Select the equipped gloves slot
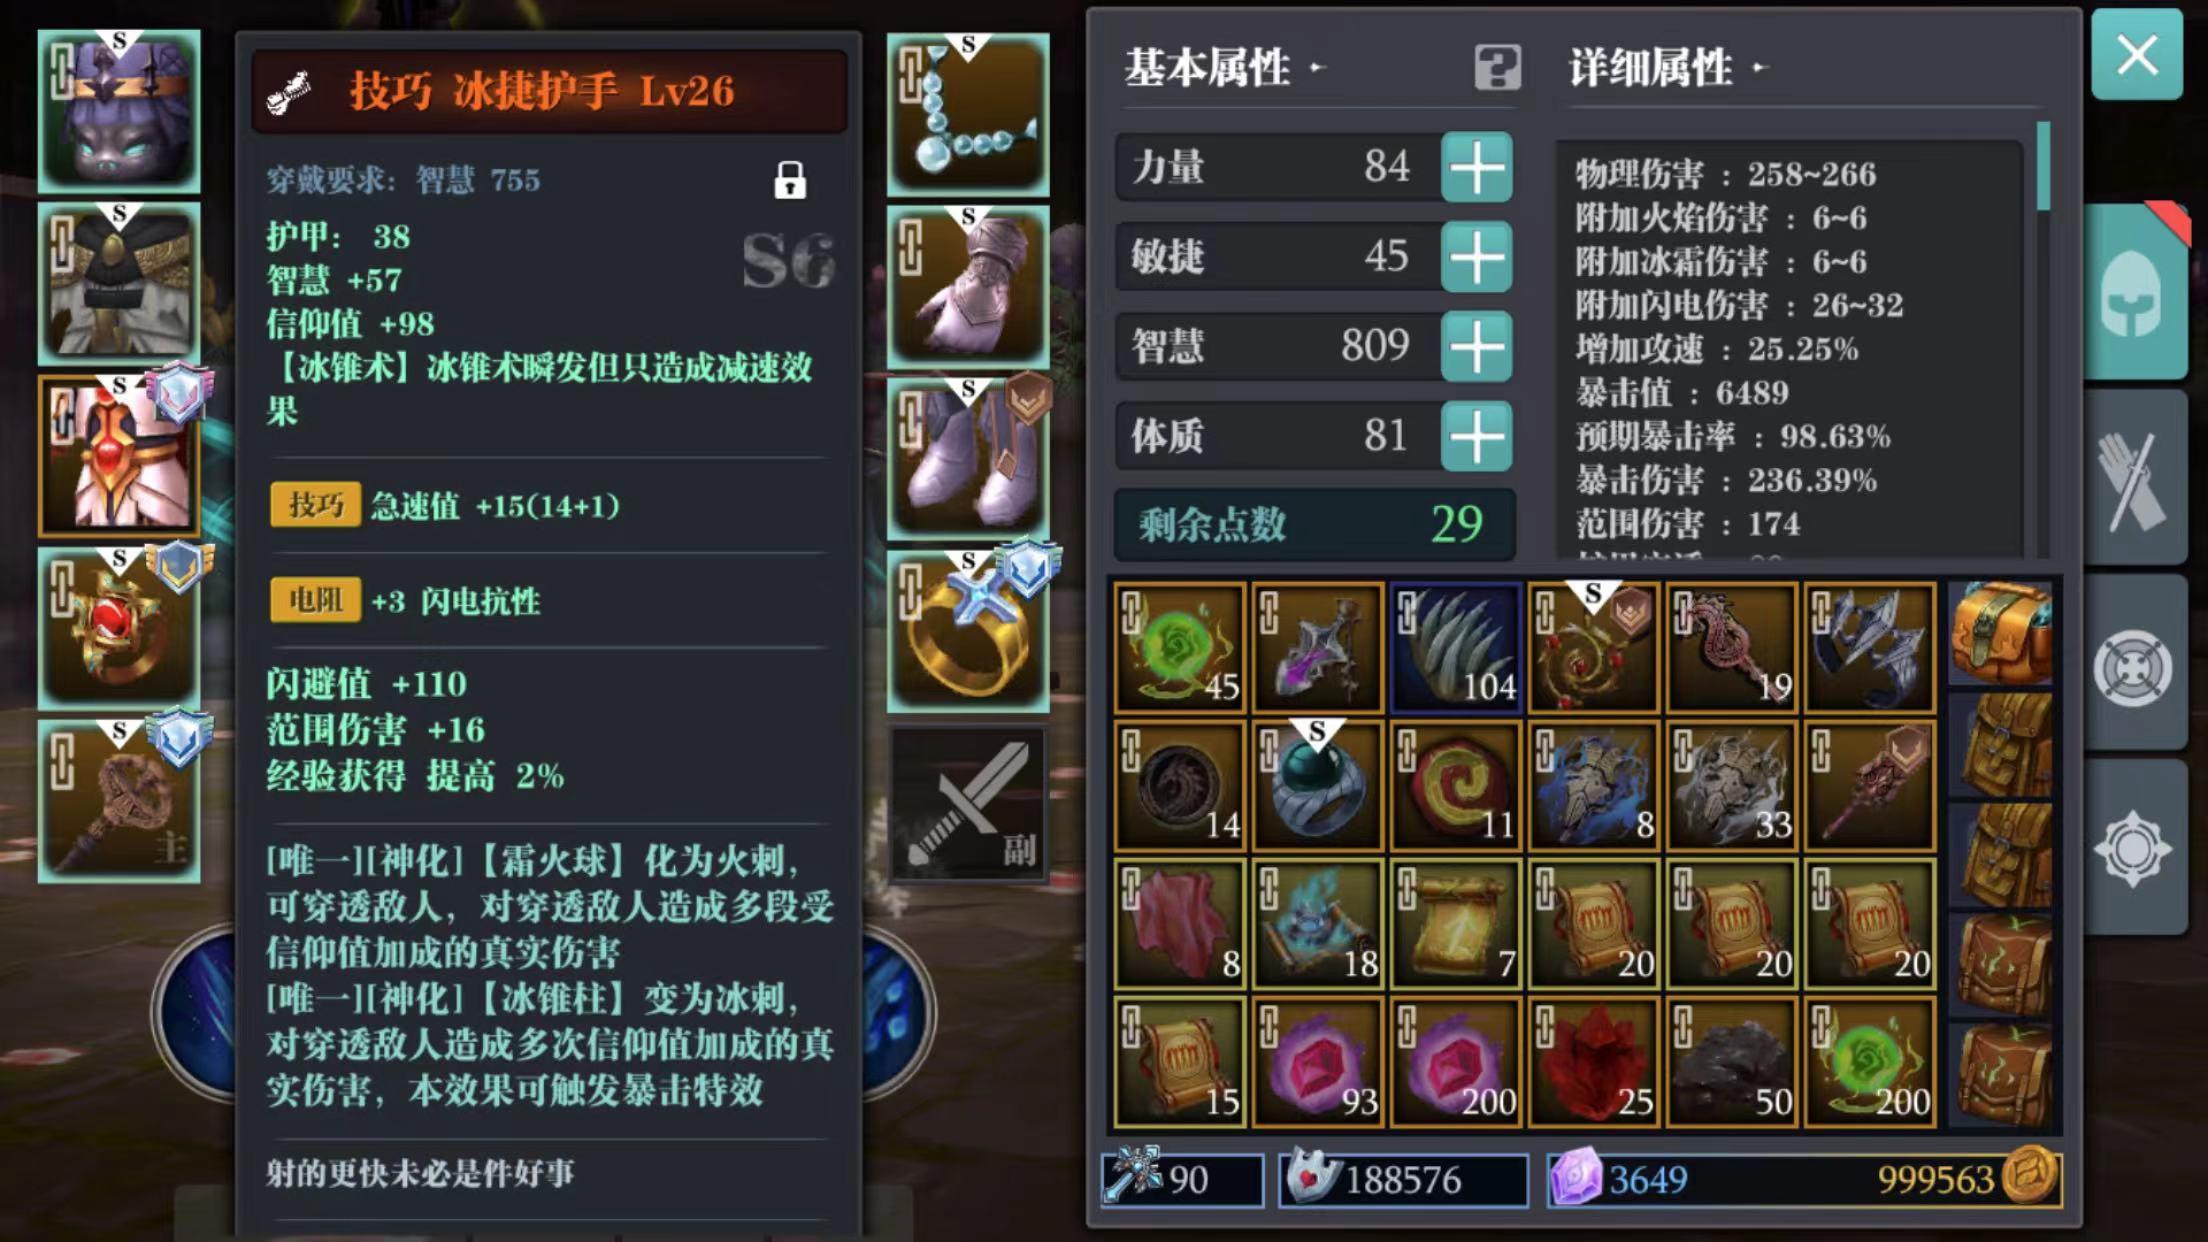2208x1242 pixels. [968, 287]
